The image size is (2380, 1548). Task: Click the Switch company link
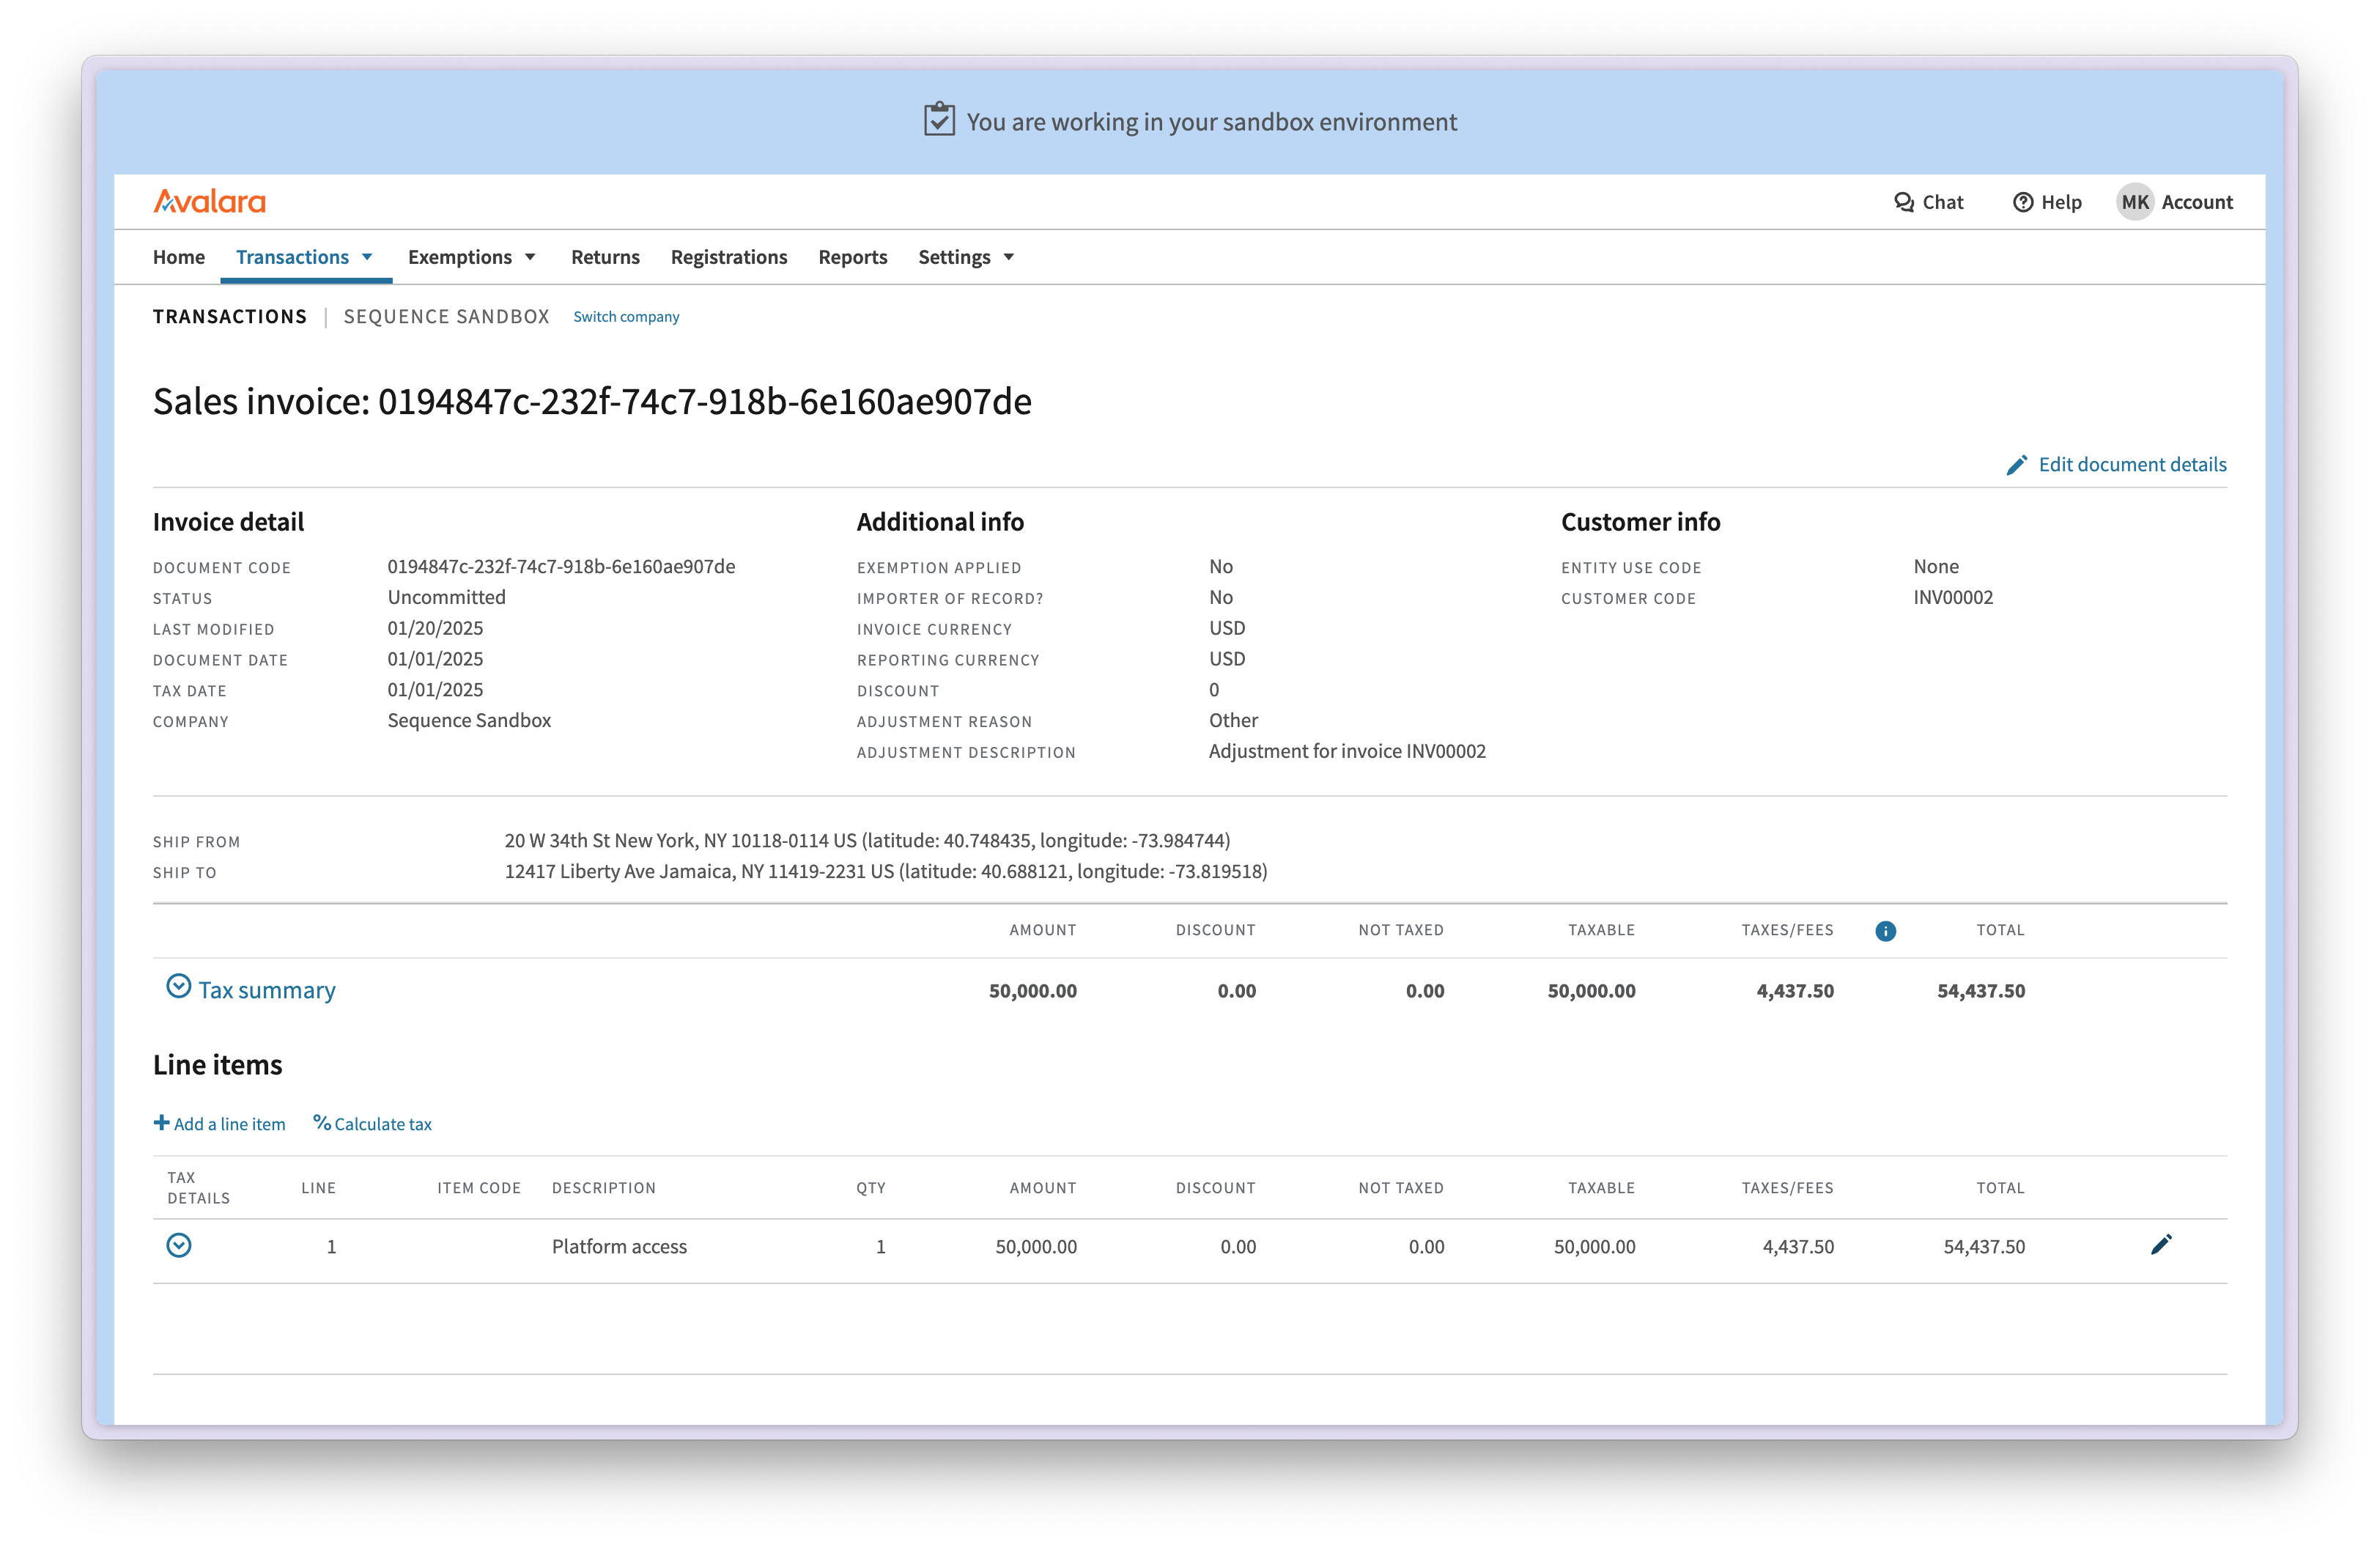pyautogui.click(x=626, y=316)
